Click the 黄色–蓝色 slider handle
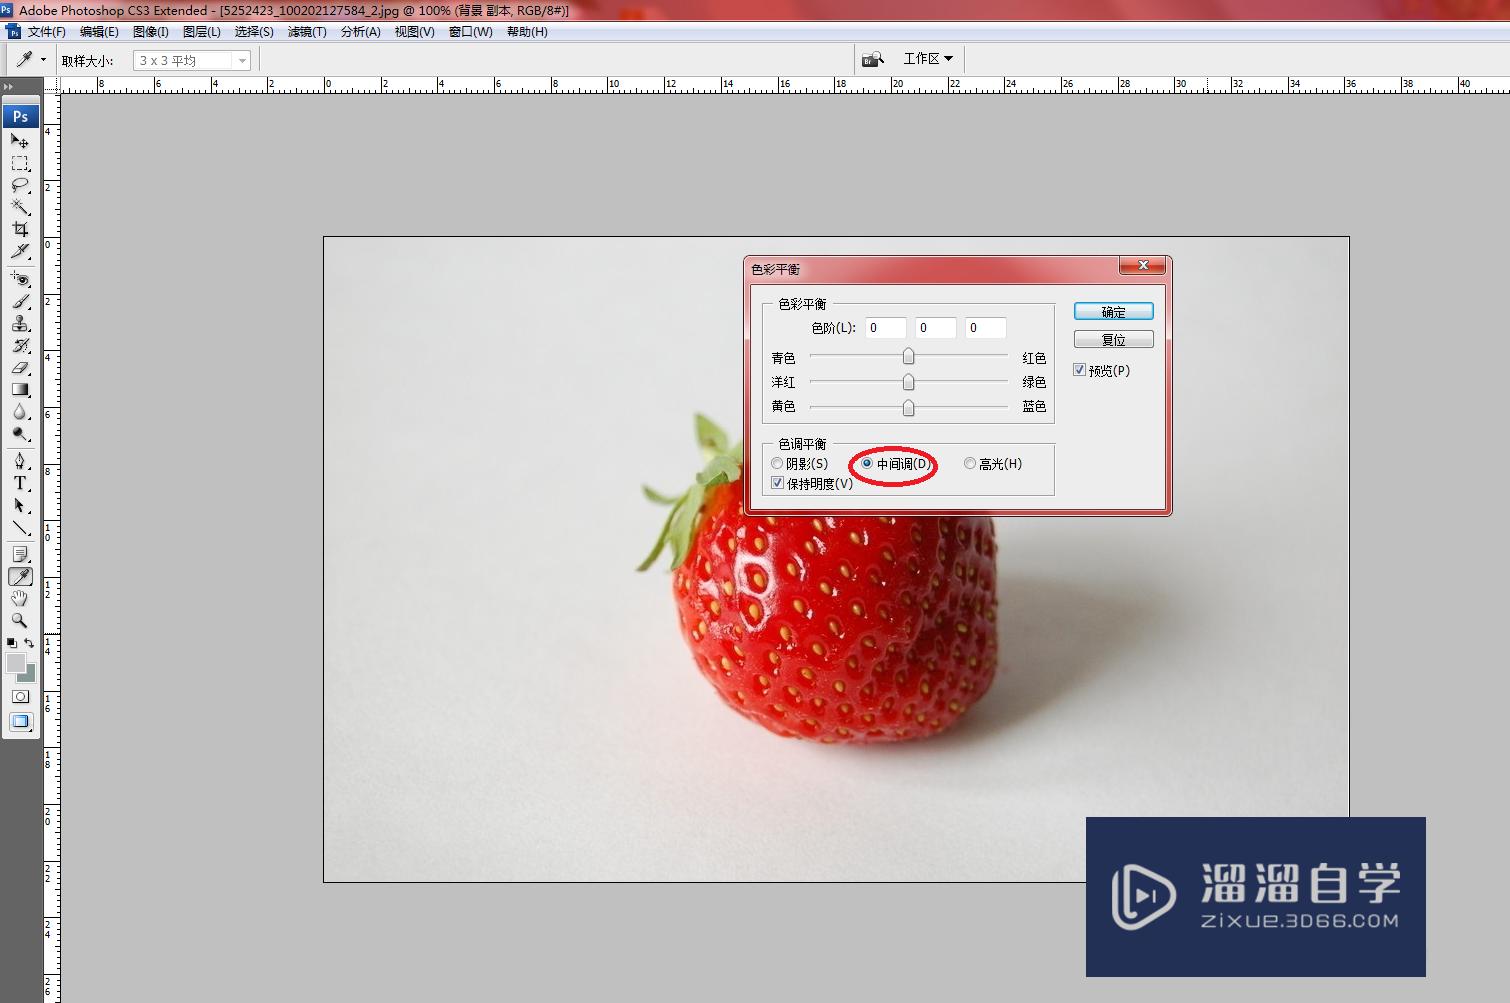Viewport: 1510px width, 1003px height. (x=908, y=407)
